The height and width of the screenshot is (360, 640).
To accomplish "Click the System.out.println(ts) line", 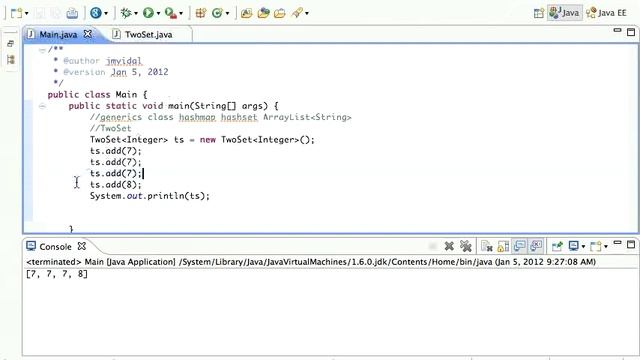I will pyautogui.click(x=150, y=196).
